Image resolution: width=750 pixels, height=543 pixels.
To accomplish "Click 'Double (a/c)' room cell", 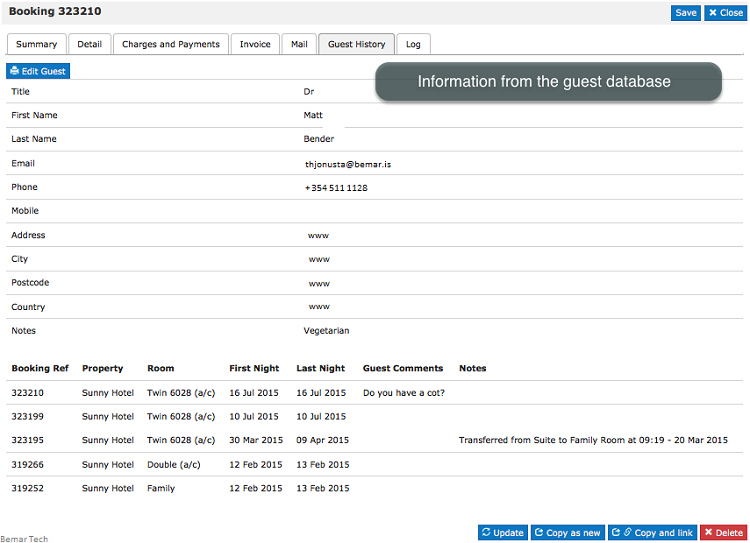I will tap(174, 465).
